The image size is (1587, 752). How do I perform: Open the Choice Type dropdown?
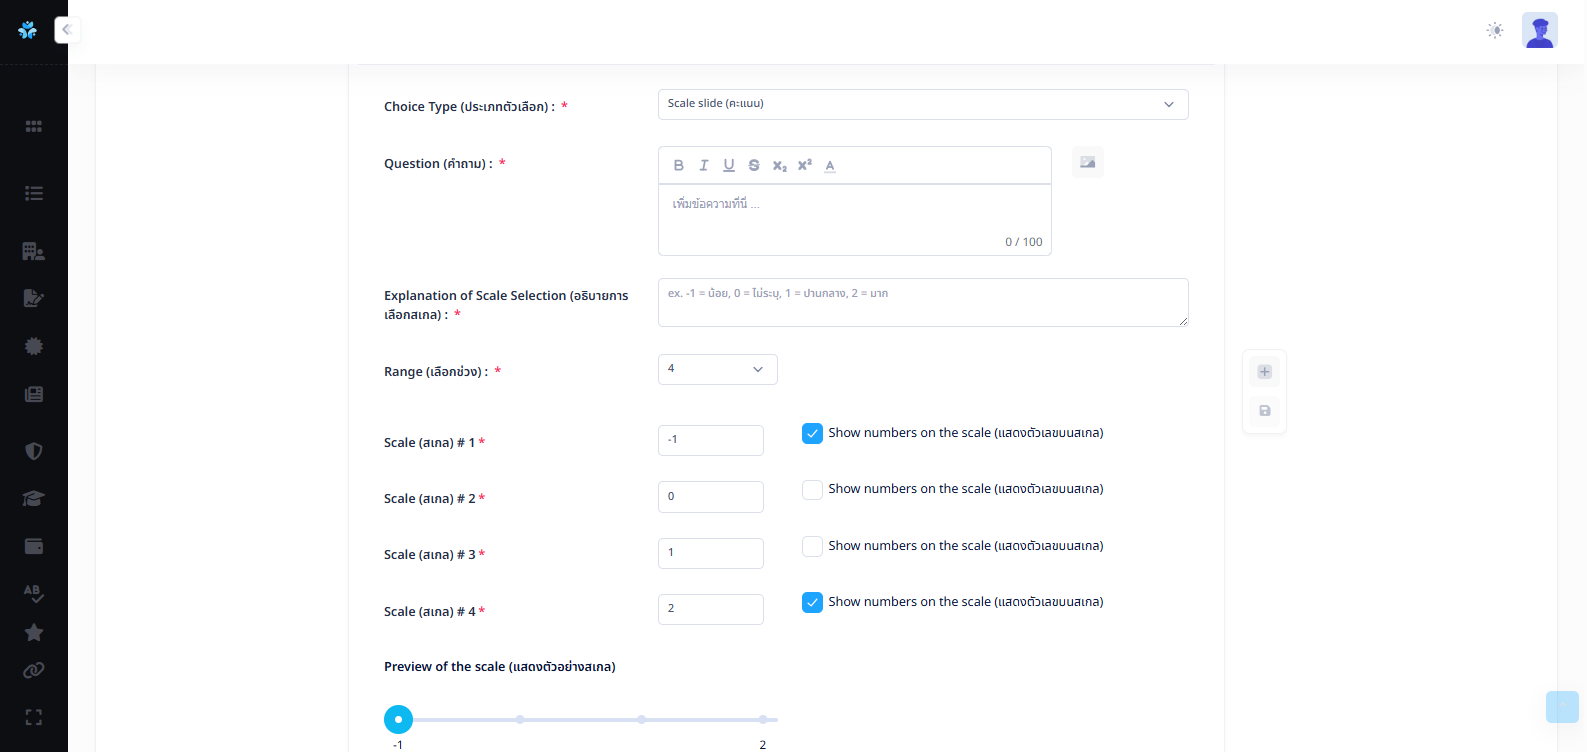922,104
